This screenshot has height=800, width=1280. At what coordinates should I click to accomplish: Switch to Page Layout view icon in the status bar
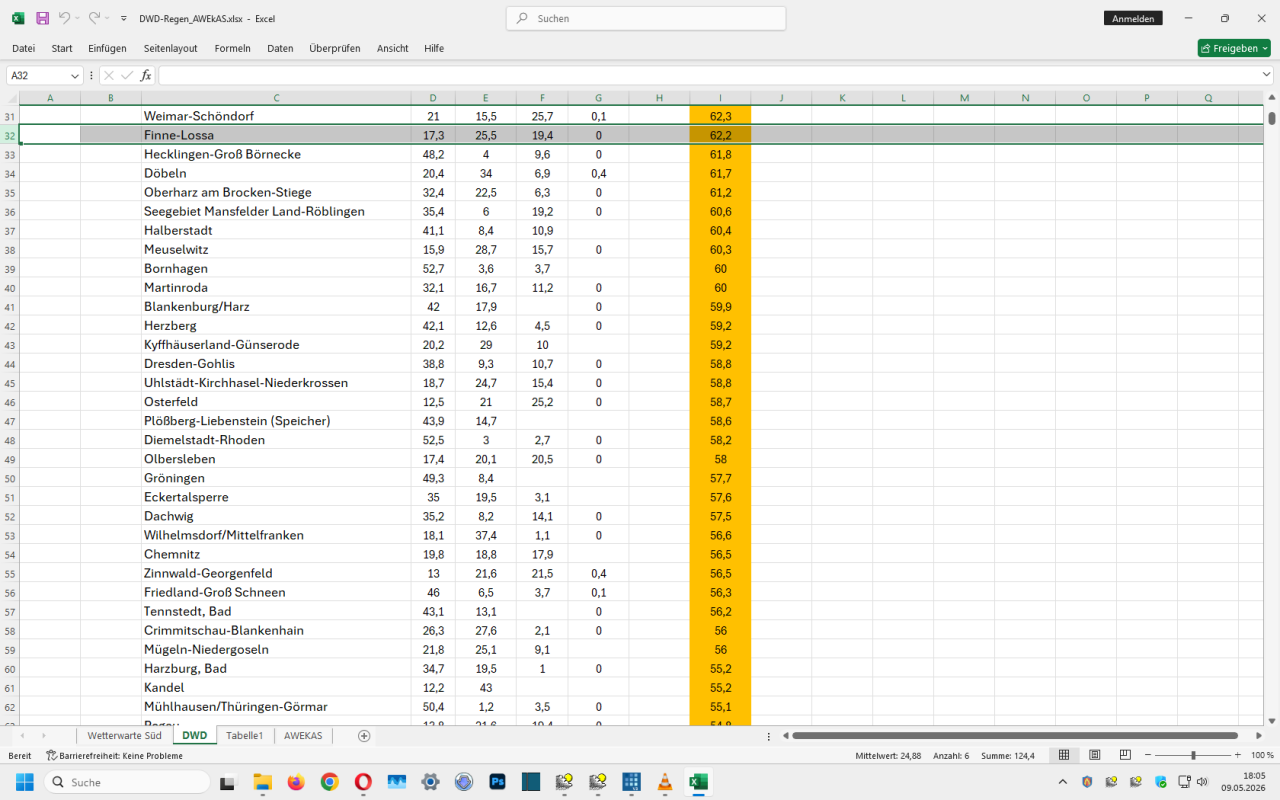point(1095,755)
